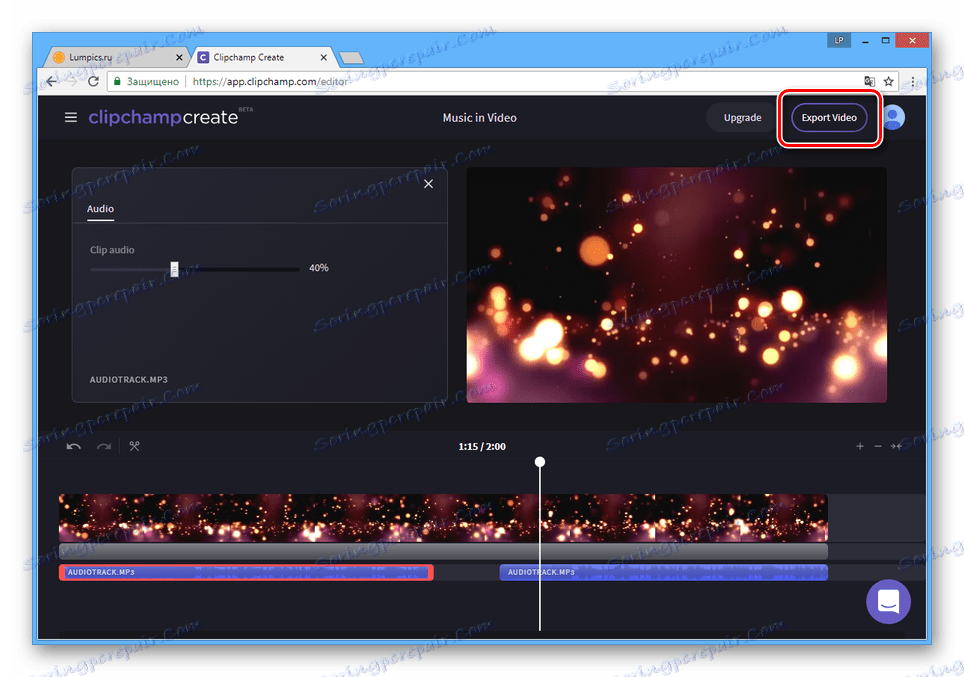Select the Audio tab in panel
The image size is (964, 677).
click(x=100, y=209)
